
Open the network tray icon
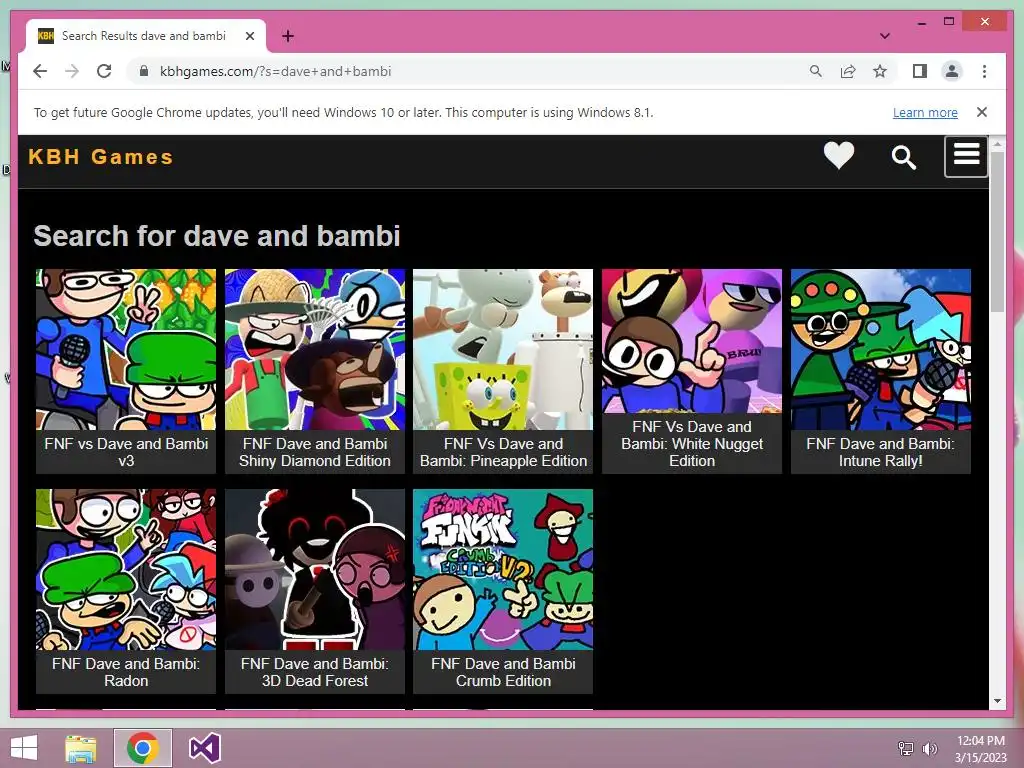(906, 748)
